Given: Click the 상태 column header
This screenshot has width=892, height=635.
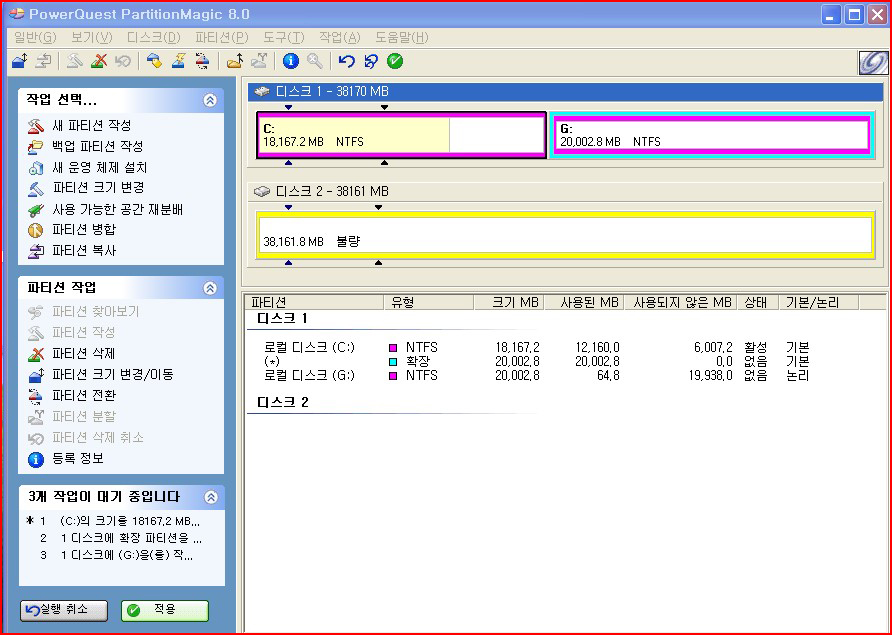Looking at the screenshot, I should coord(757,302).
